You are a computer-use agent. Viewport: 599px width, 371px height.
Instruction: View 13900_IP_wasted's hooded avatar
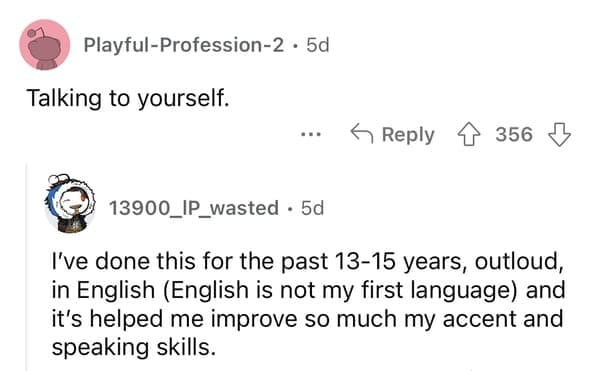[70, 203]
